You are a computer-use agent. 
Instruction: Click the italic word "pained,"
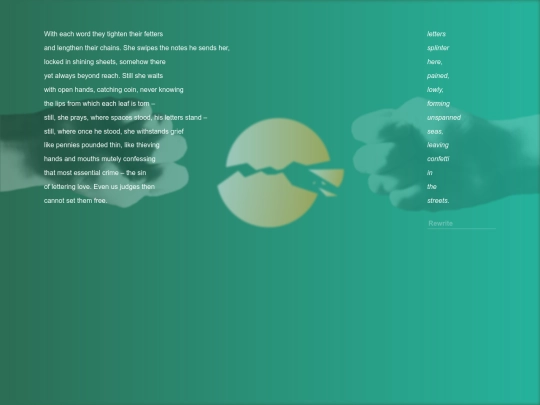point(438,76)
